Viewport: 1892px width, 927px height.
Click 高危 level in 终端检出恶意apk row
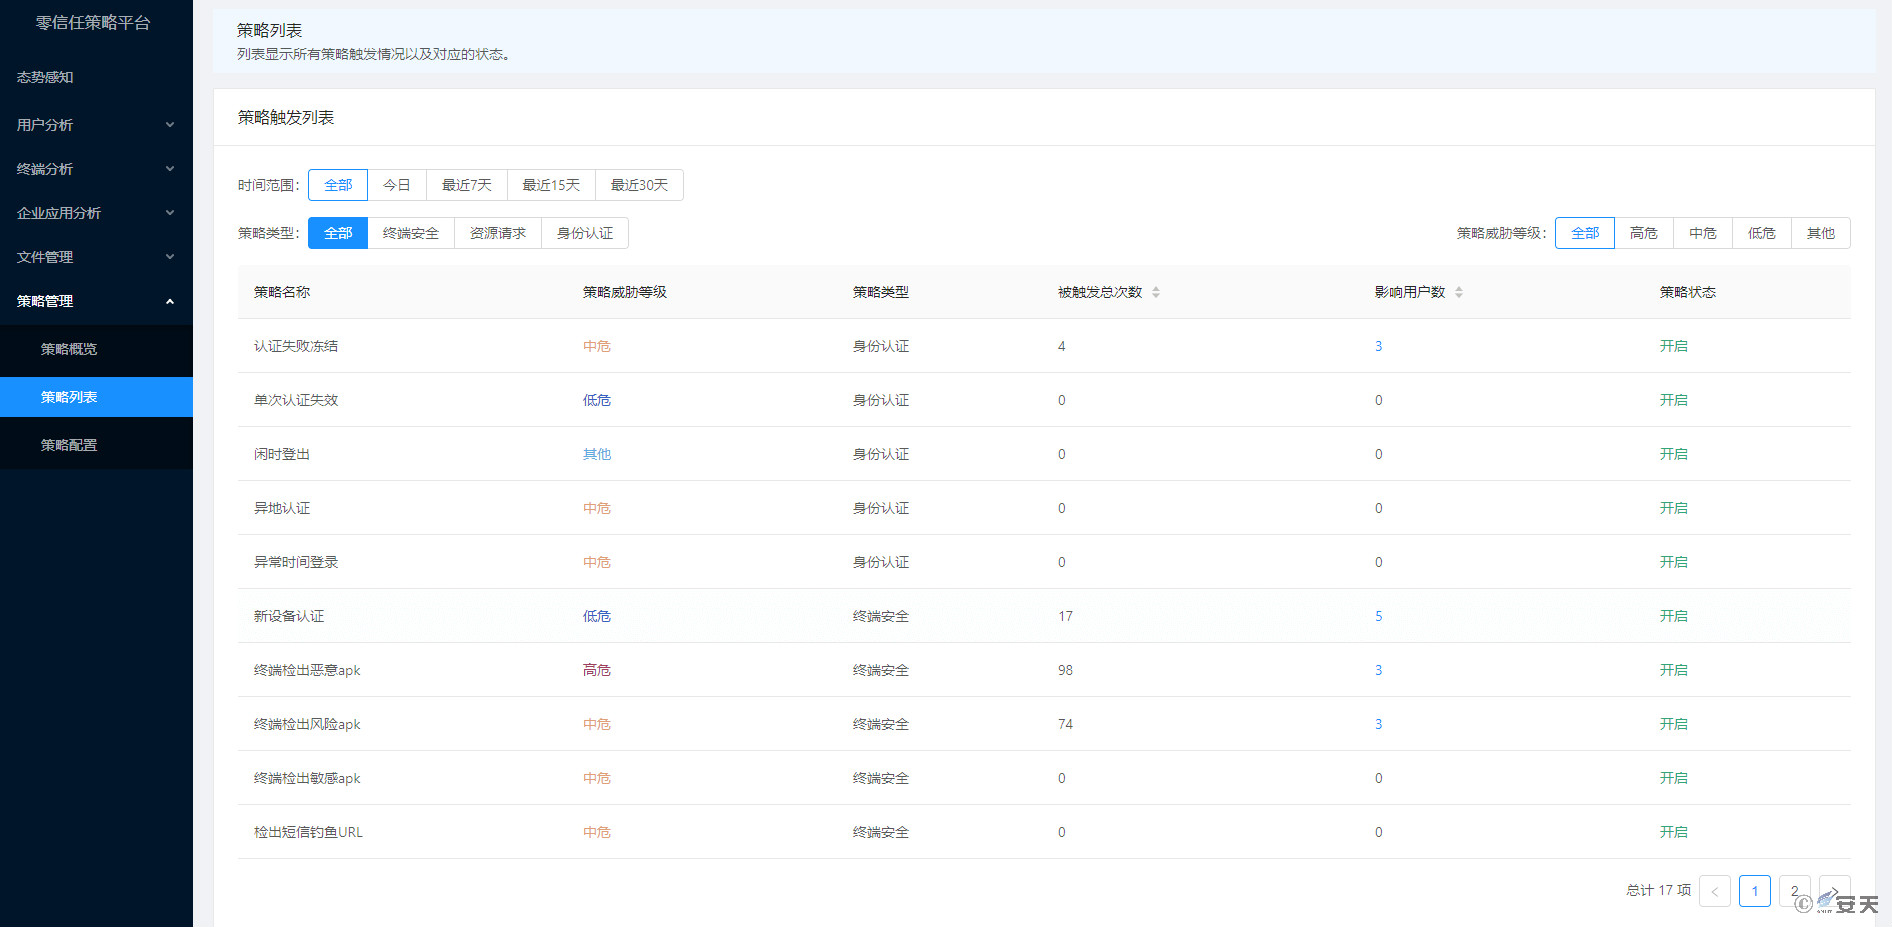pyautogui.click(x=597, y=670)
